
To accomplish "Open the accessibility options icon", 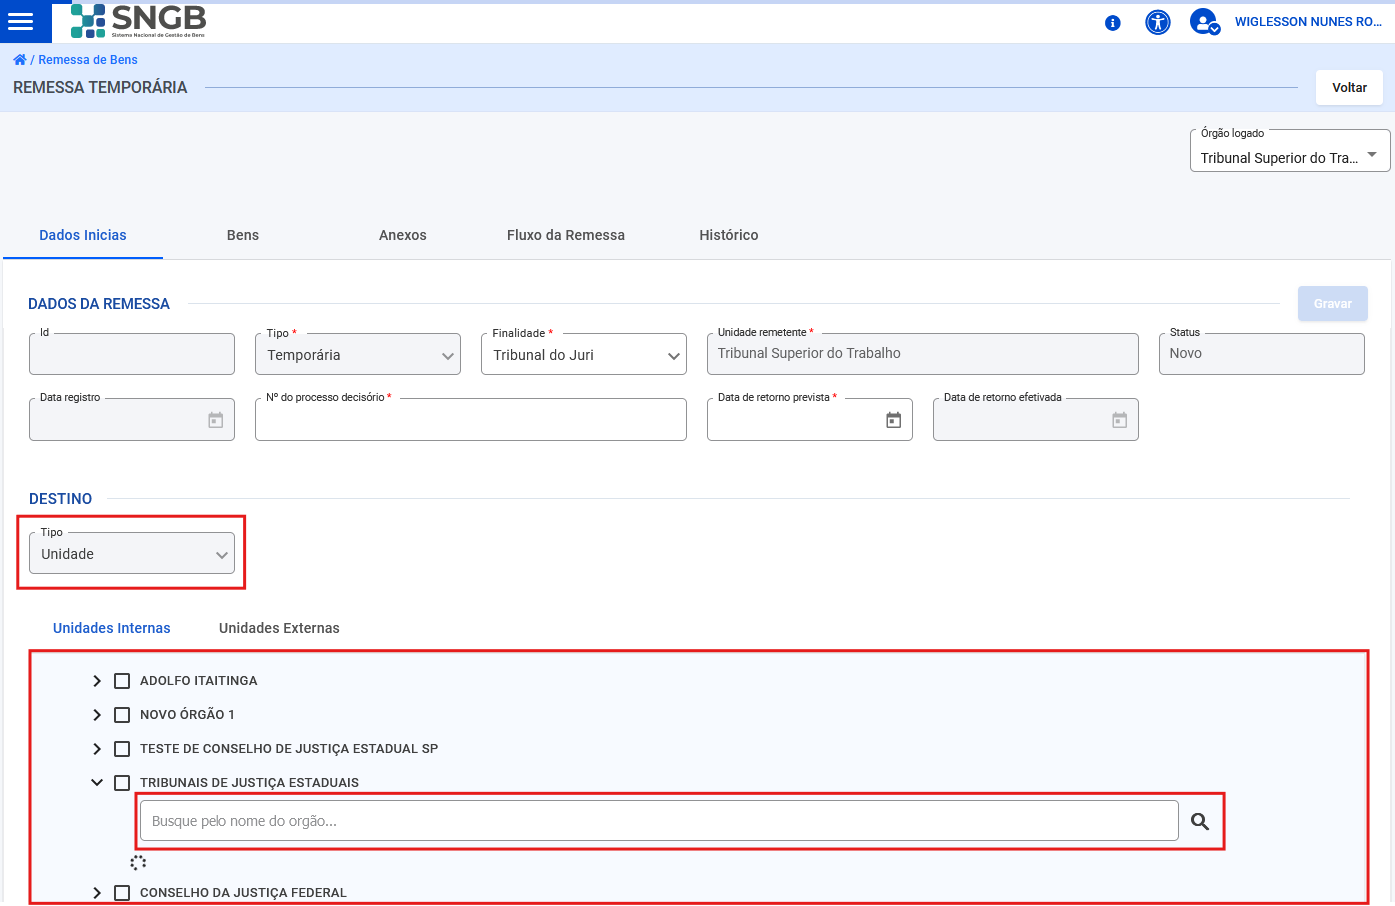I will click(1158, 22).
